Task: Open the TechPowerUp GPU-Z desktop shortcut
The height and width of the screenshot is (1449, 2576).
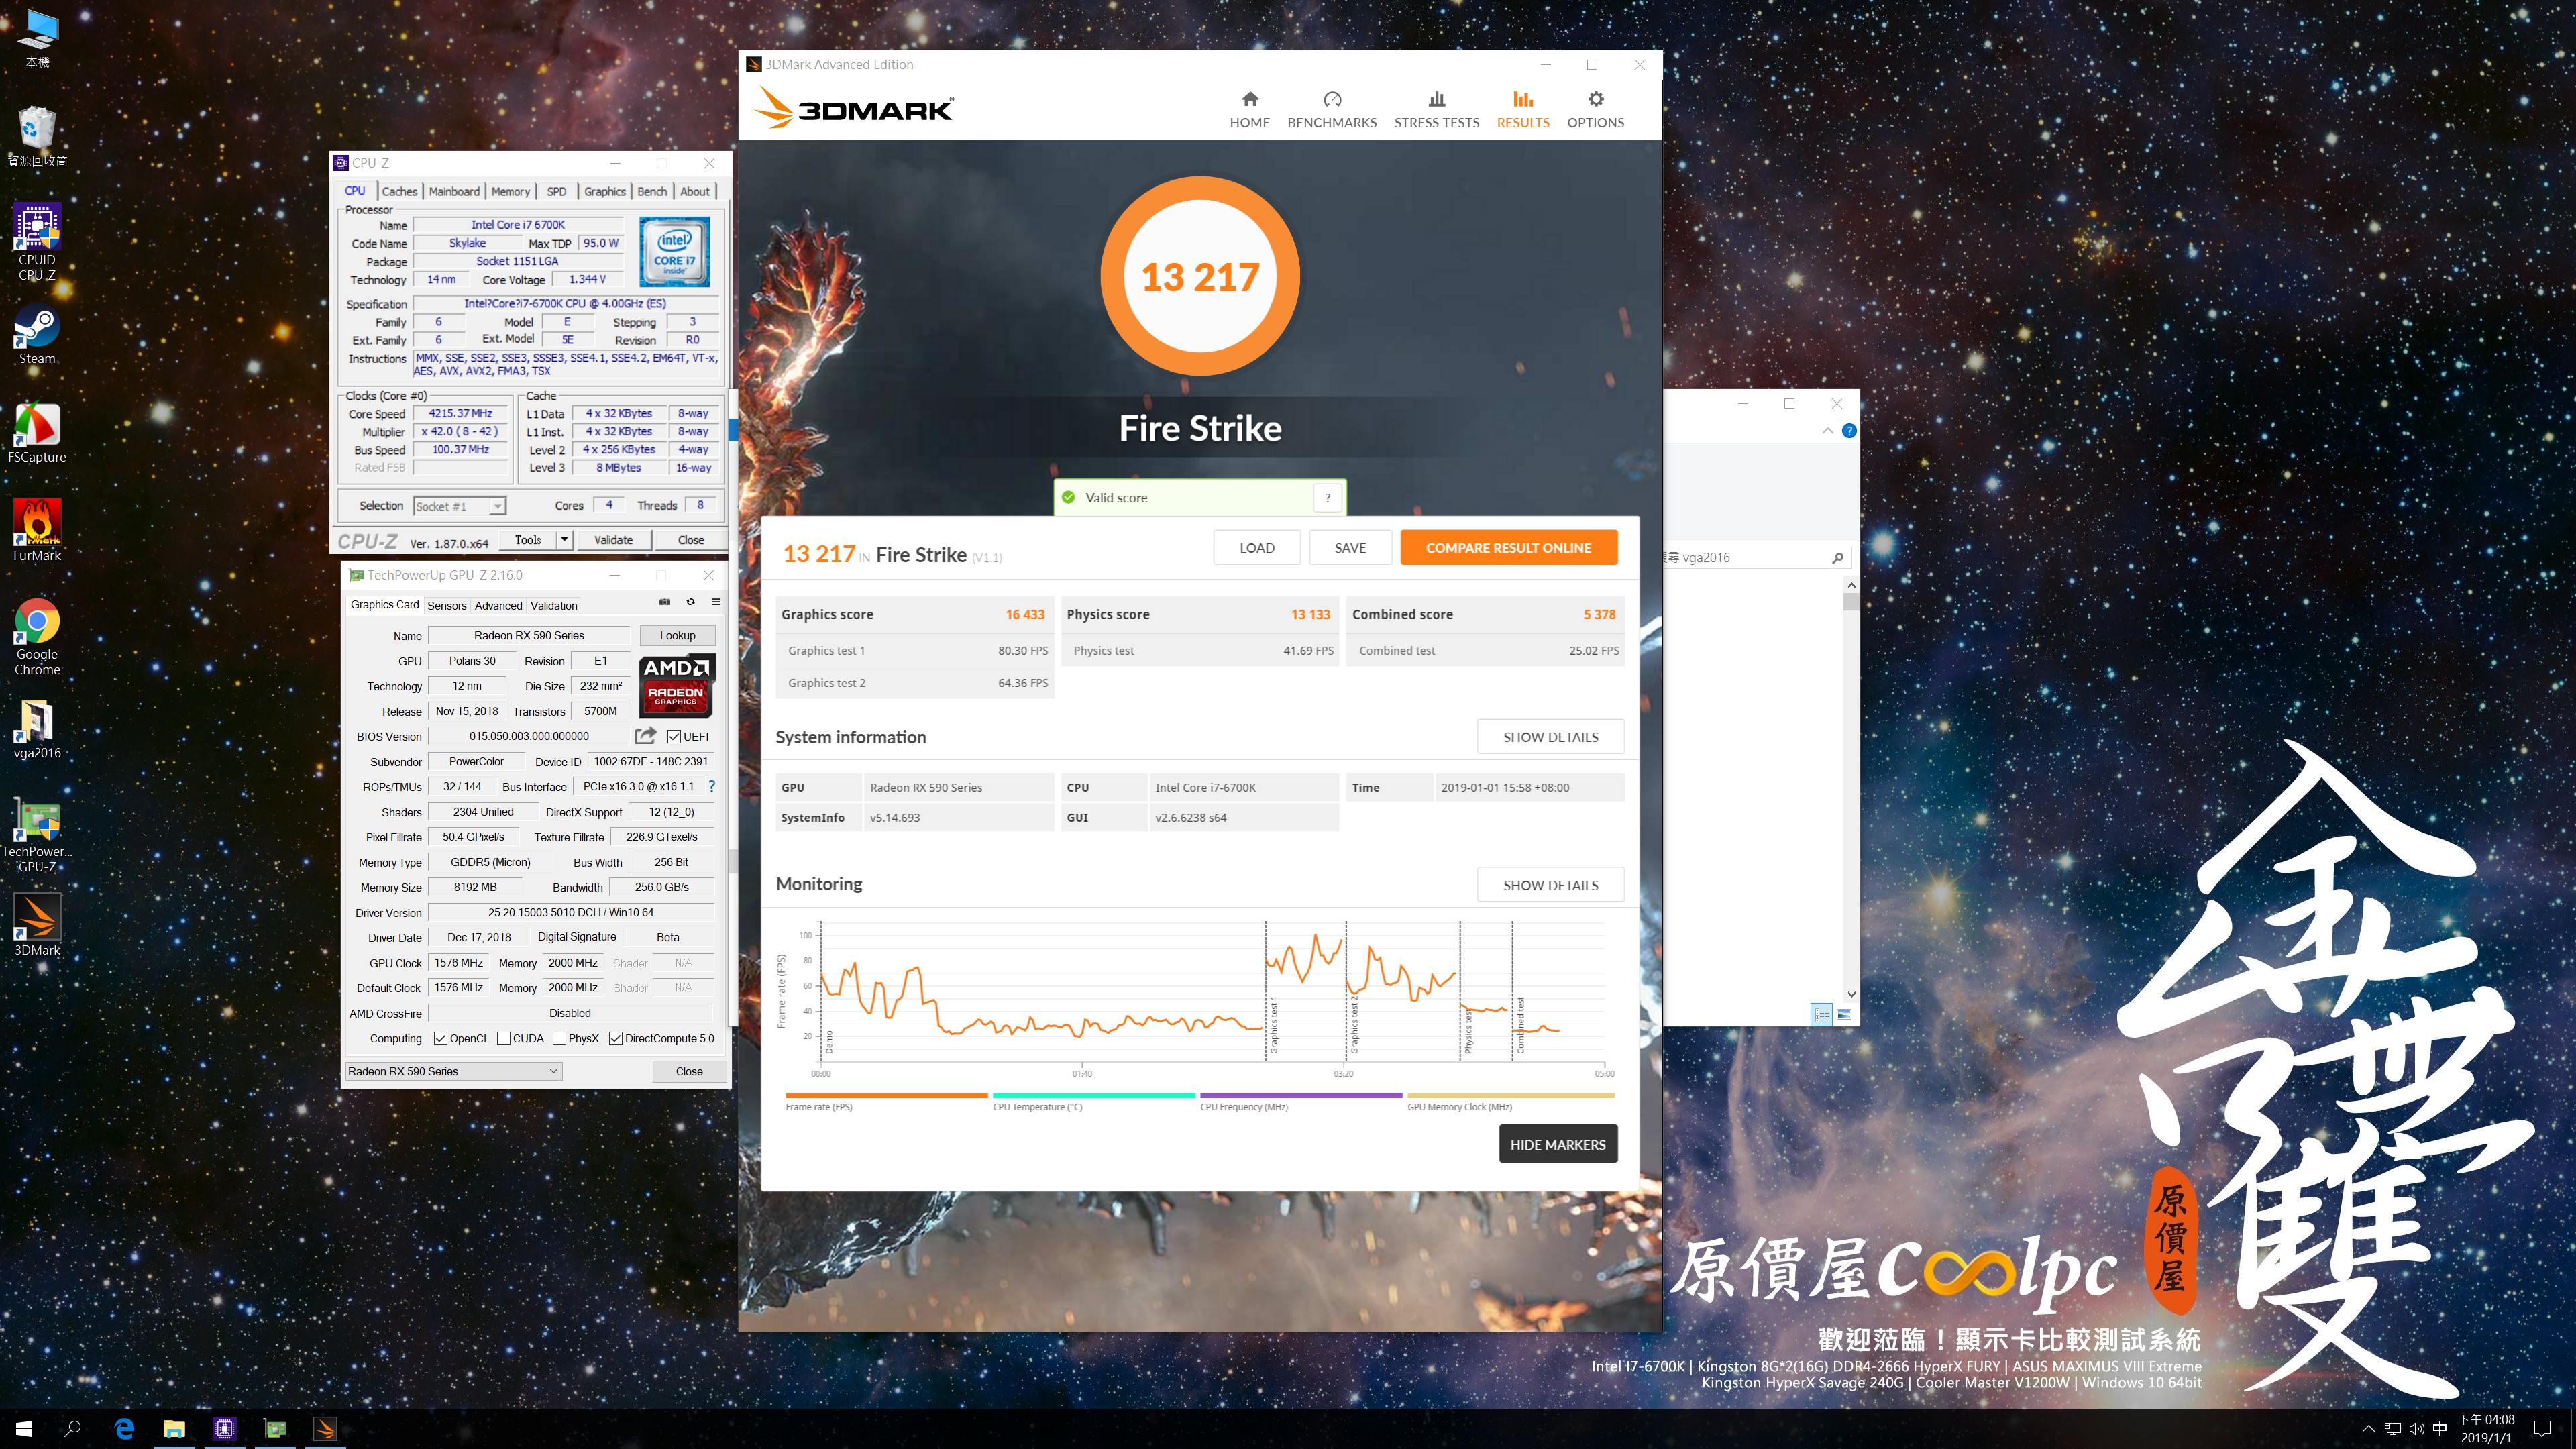Action: tap(37, 835)
